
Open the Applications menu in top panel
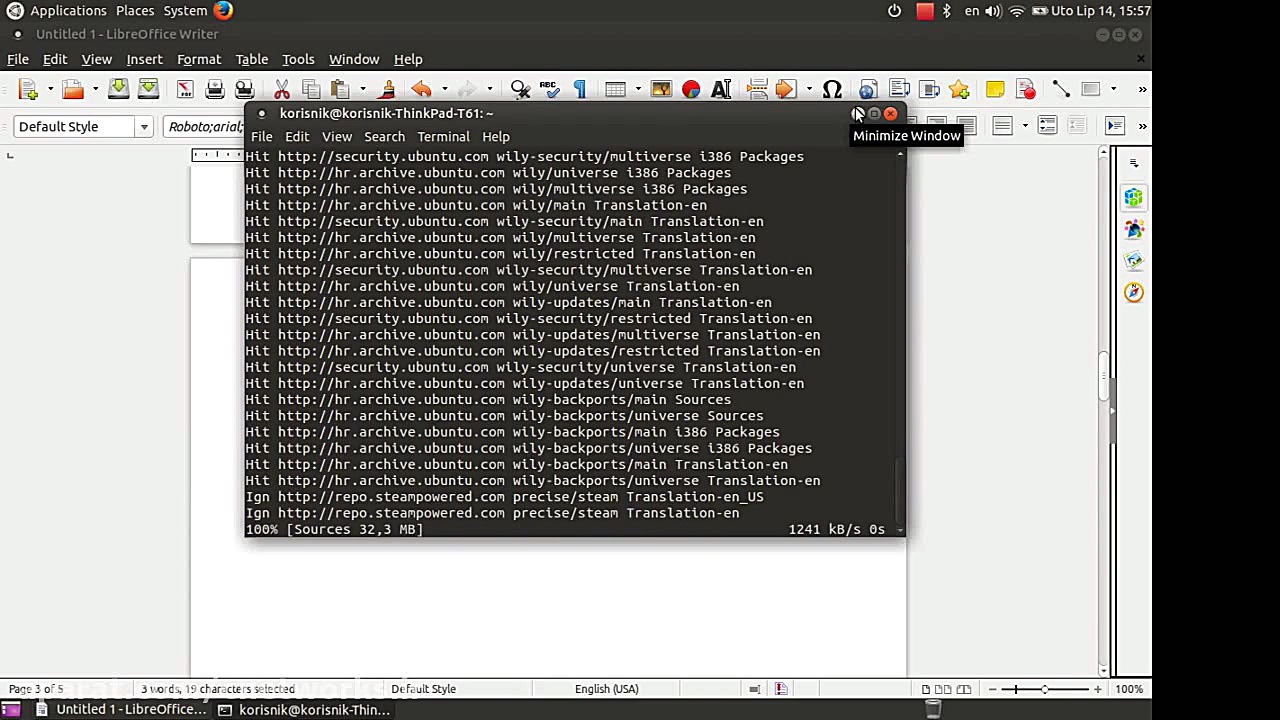coord(68,11)
